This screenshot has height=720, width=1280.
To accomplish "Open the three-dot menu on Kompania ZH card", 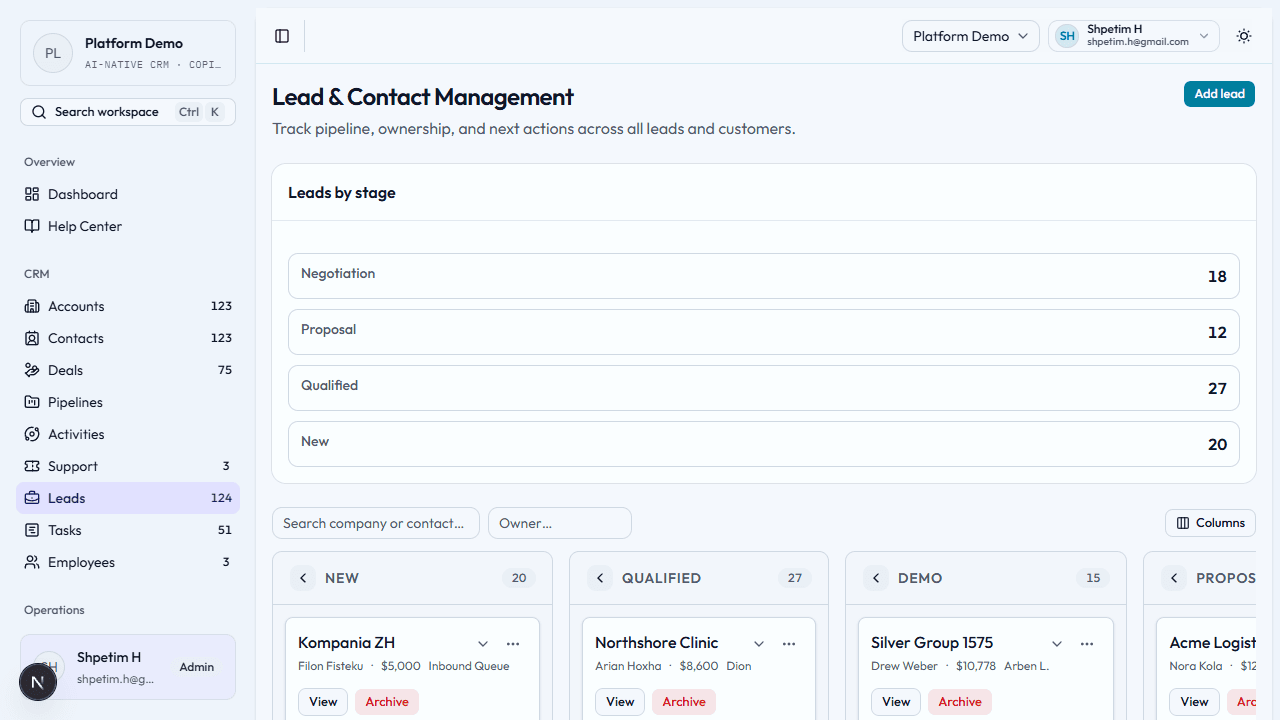I will click(513, 643).
